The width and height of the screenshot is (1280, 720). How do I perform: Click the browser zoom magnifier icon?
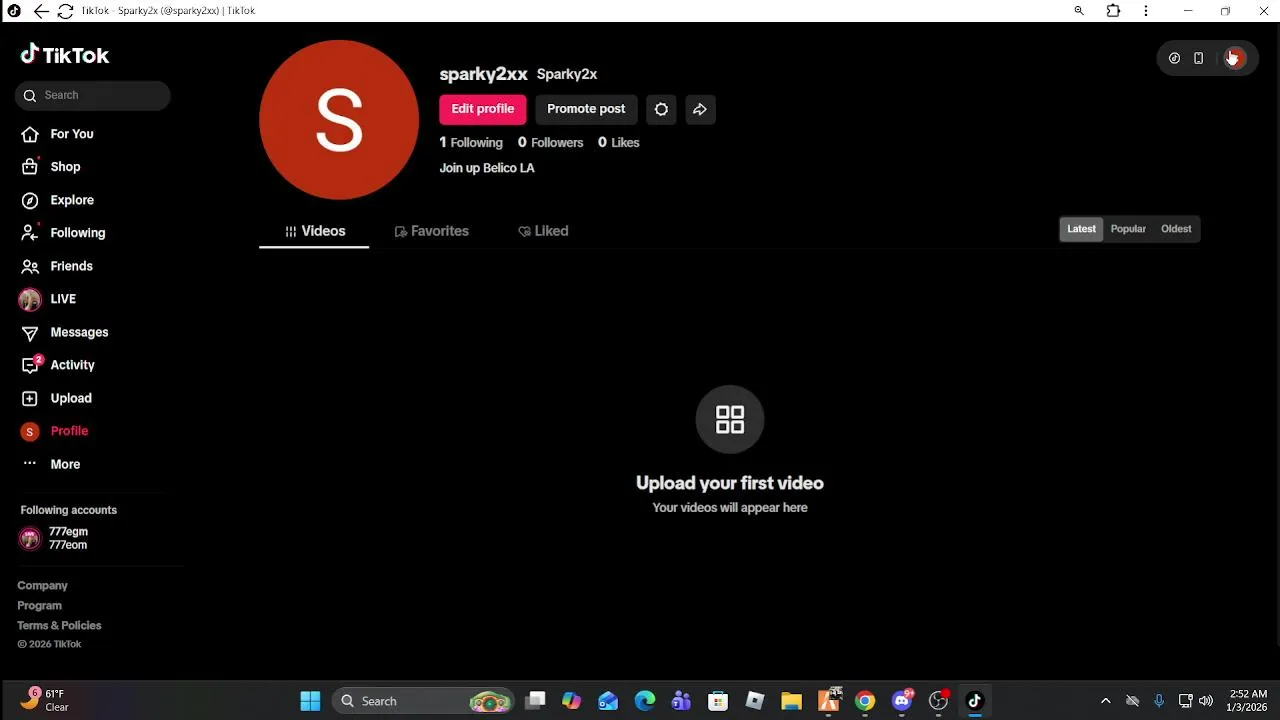tap(1079, 11)
